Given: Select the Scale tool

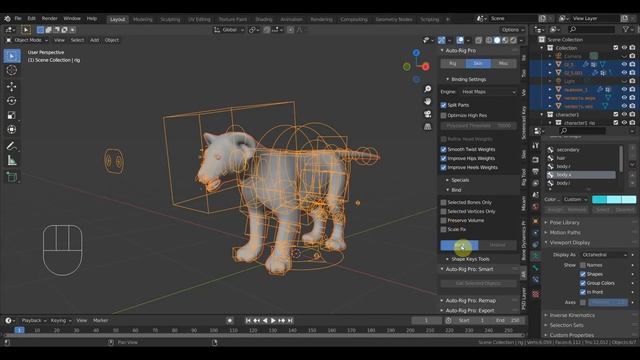Looking at the screenshot, I should tap(12, 115).
